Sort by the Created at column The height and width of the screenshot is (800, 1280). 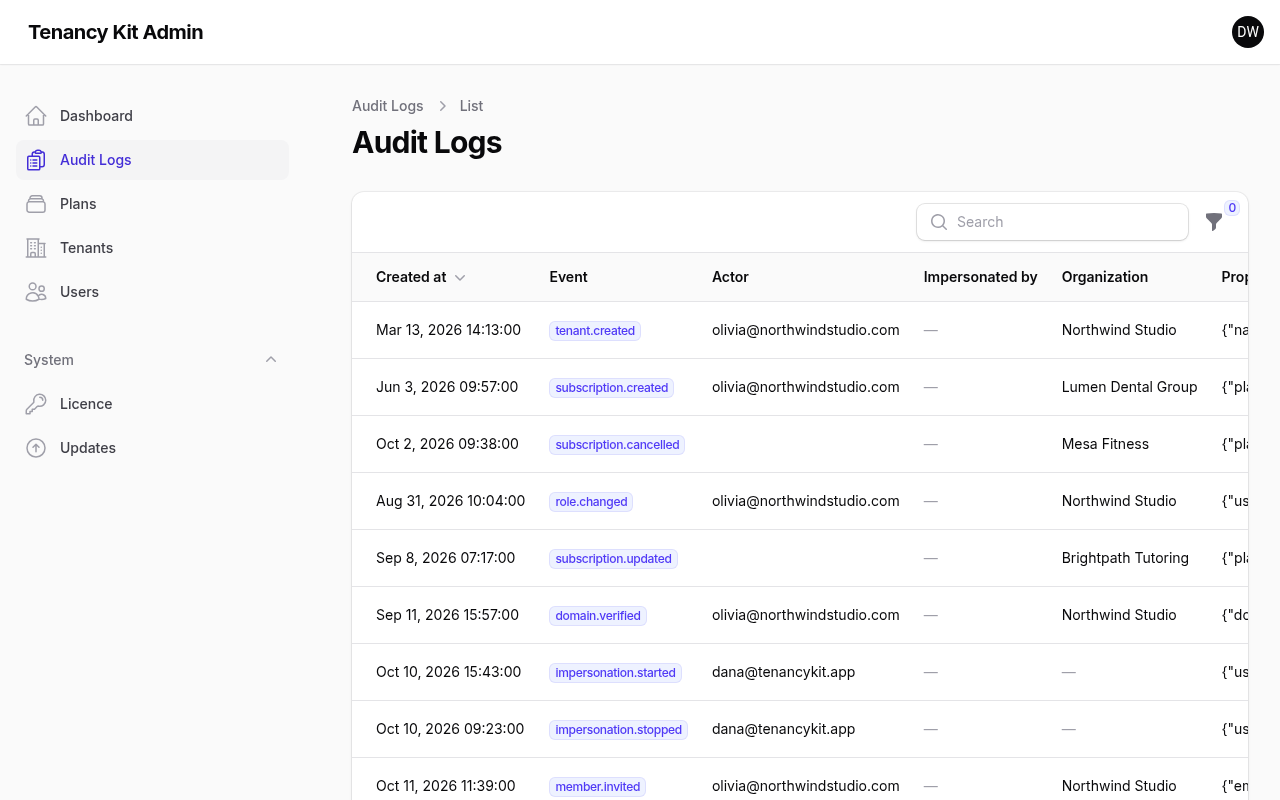421,277
